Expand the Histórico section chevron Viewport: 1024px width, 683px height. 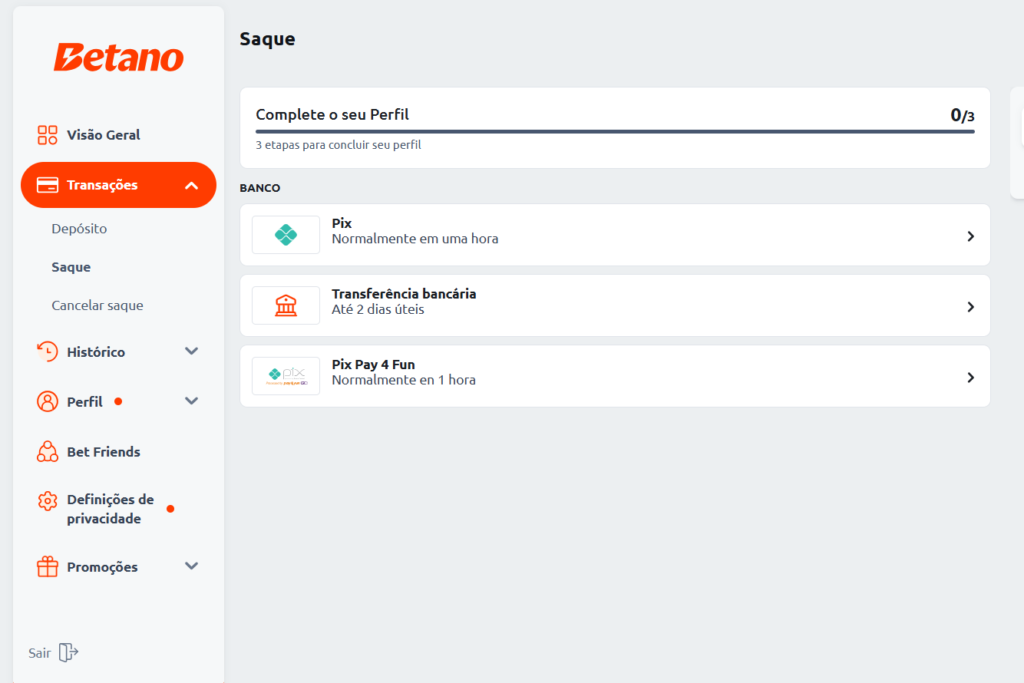coord(191,351)
